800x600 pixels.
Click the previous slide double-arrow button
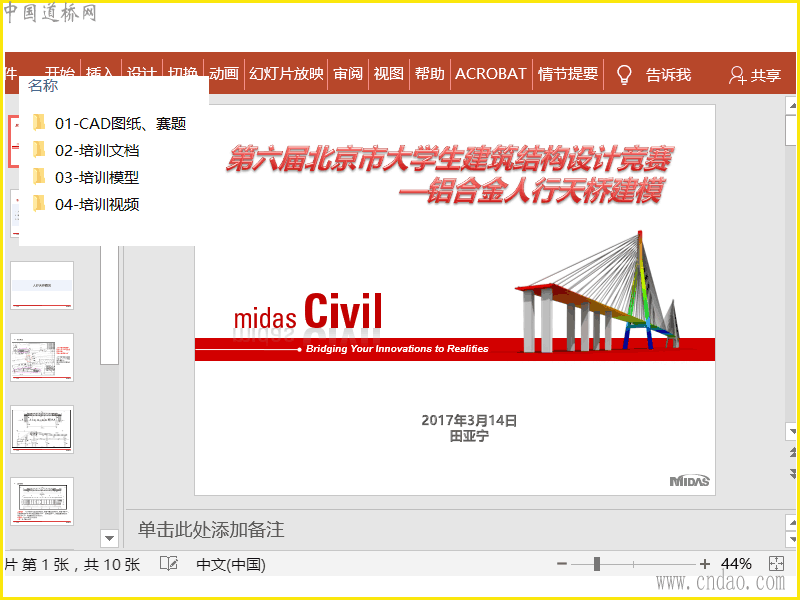(792, 452)
